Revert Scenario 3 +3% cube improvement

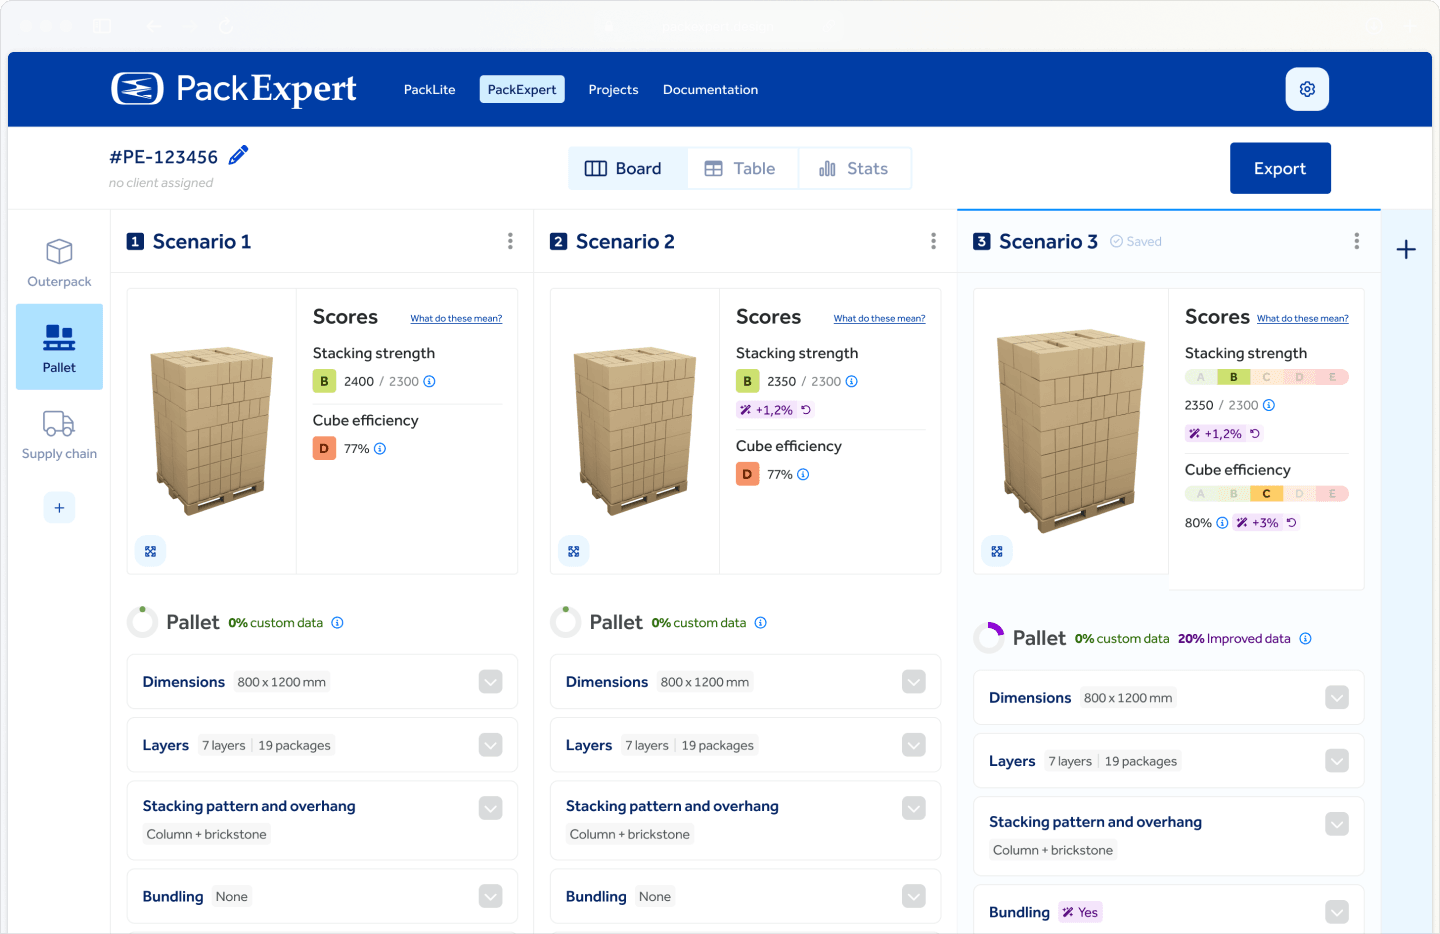tap(1291, 523)
